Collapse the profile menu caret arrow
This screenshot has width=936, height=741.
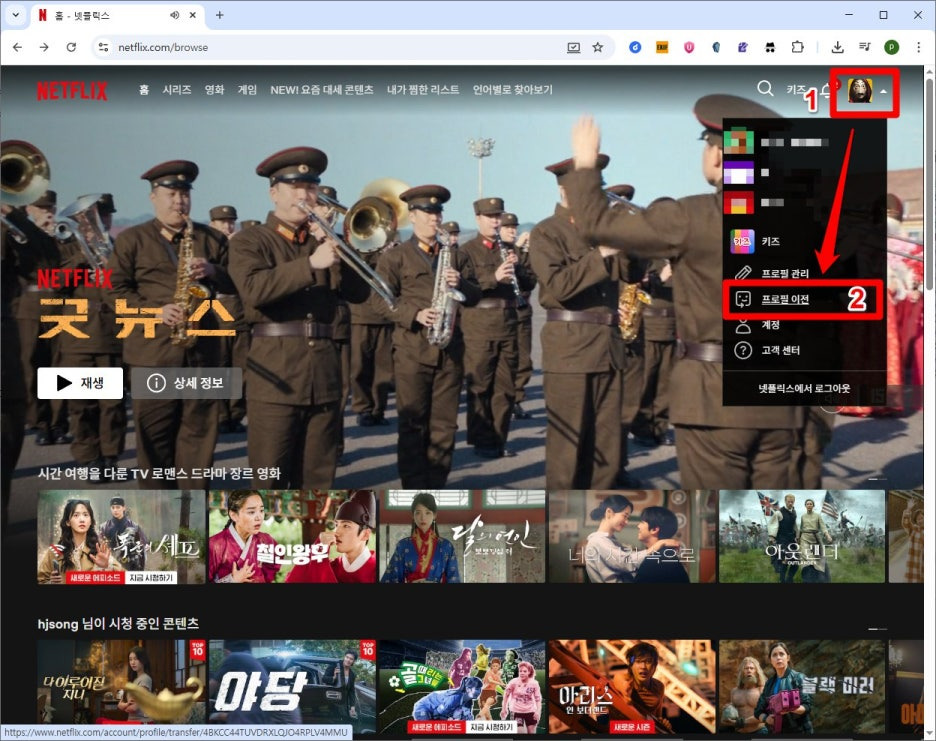click(x=883, y=91)
